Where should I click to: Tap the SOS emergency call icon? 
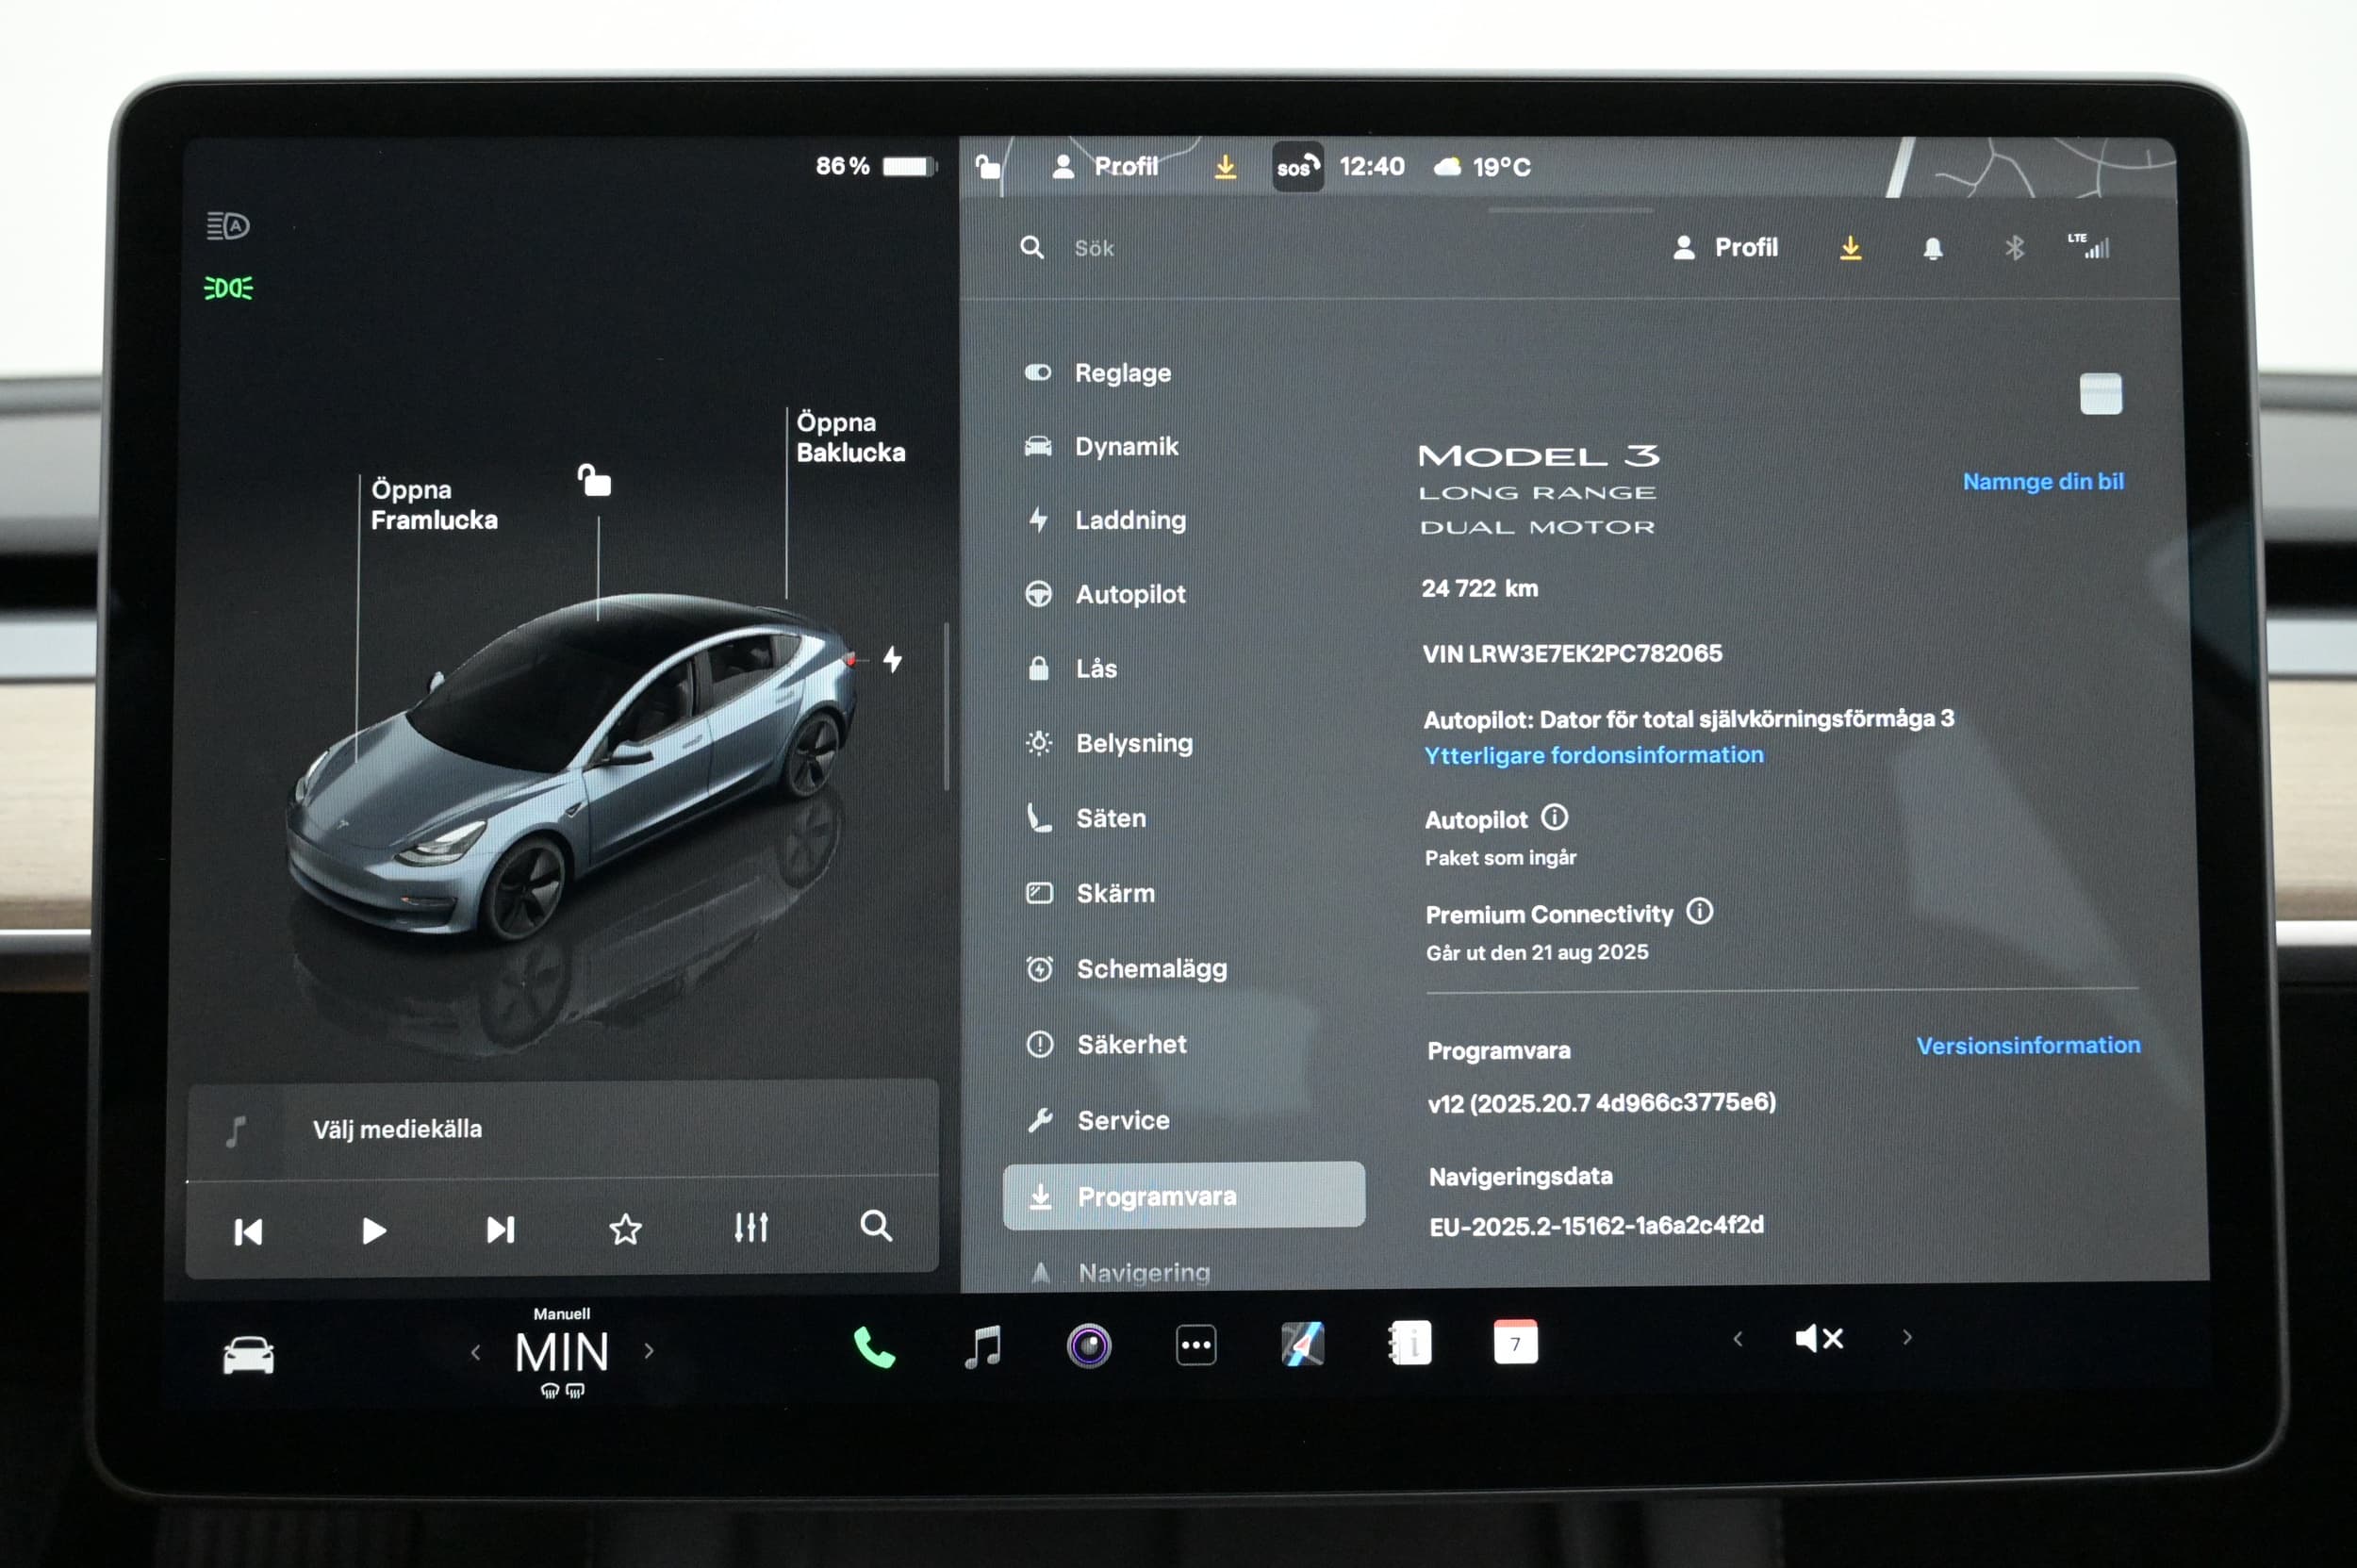(1298, 167)
